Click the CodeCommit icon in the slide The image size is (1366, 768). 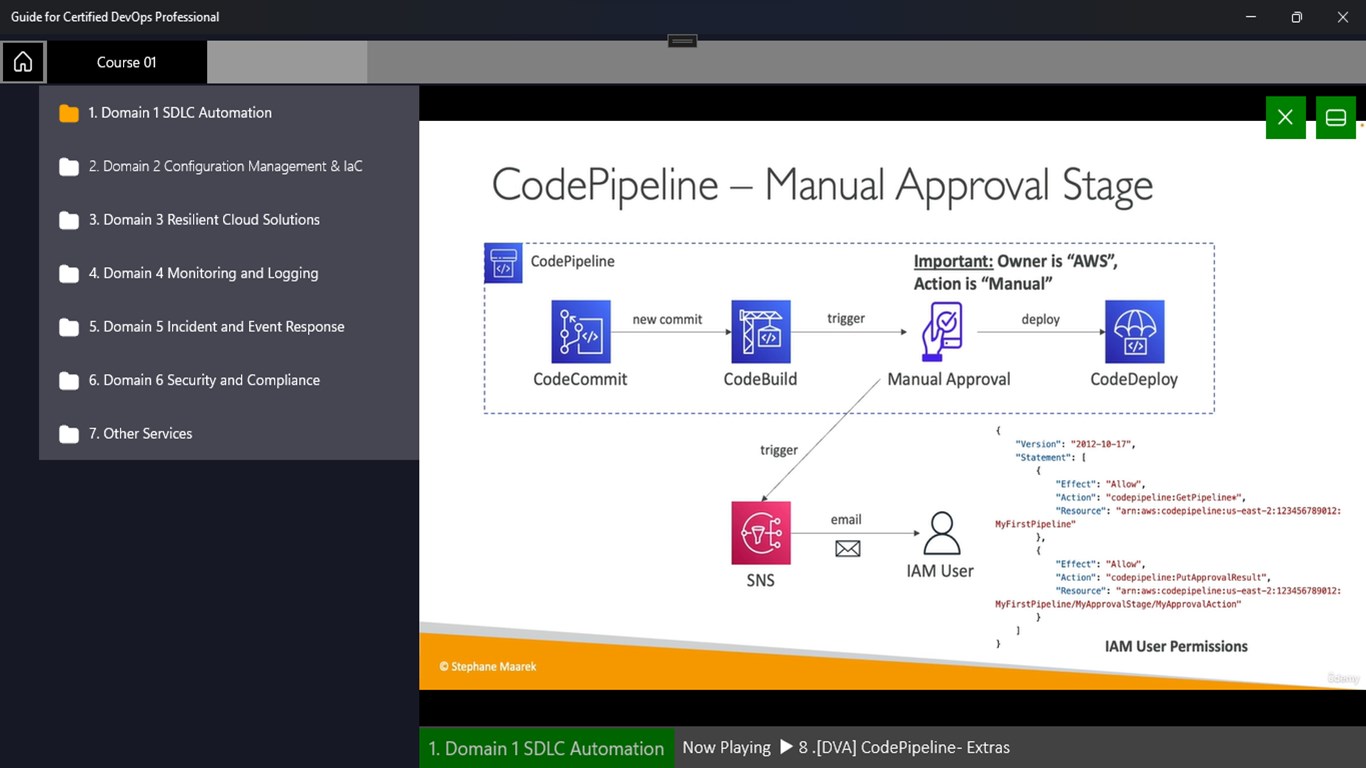coord(580,332)
